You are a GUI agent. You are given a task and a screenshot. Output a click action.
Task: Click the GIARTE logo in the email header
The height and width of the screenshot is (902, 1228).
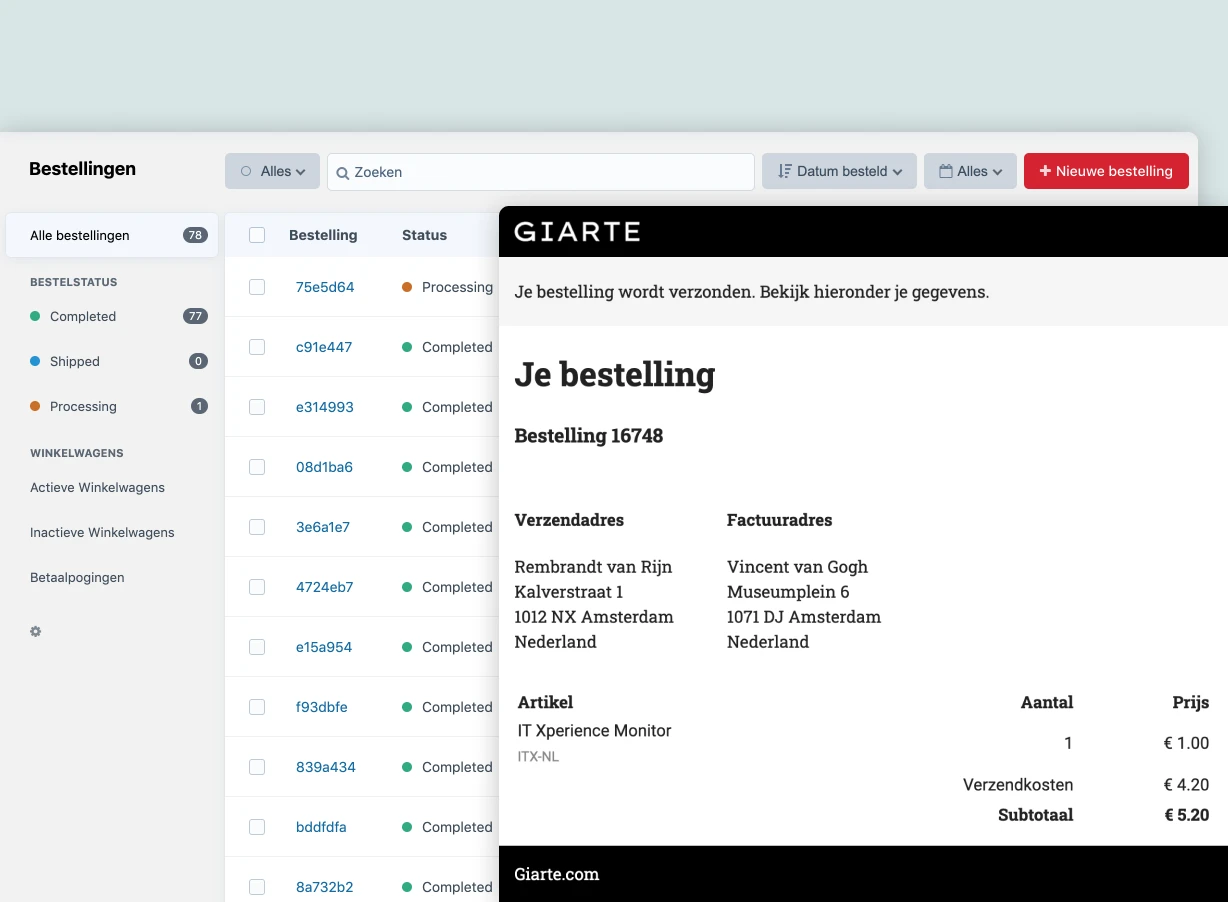pyautogui.click(x=577, y=232)
